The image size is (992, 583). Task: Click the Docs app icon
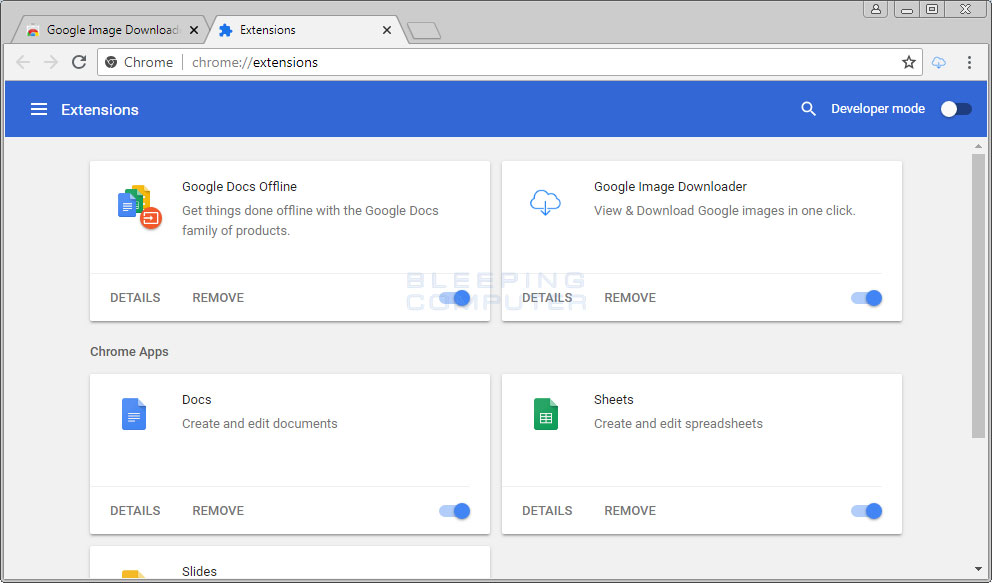133,414
